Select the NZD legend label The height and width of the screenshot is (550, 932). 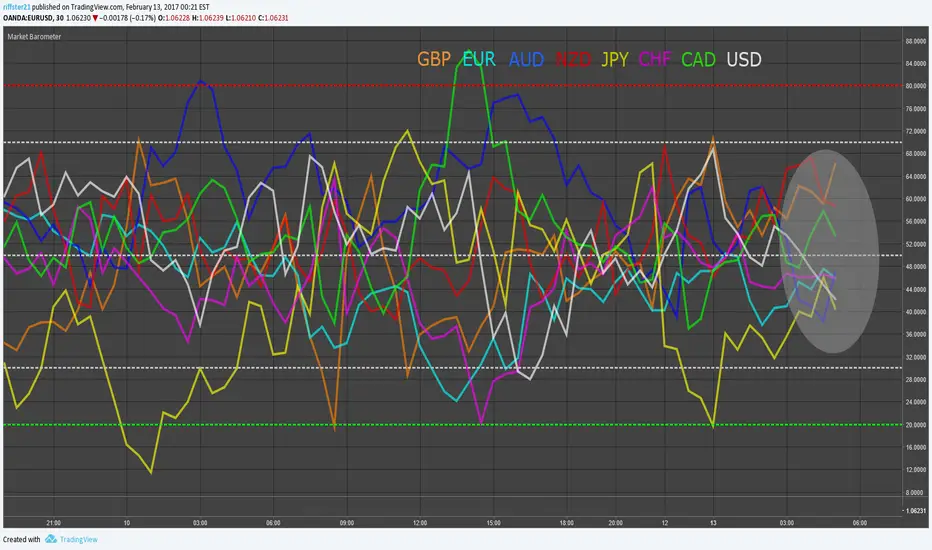pyautogui.click(x=573, y=59)
